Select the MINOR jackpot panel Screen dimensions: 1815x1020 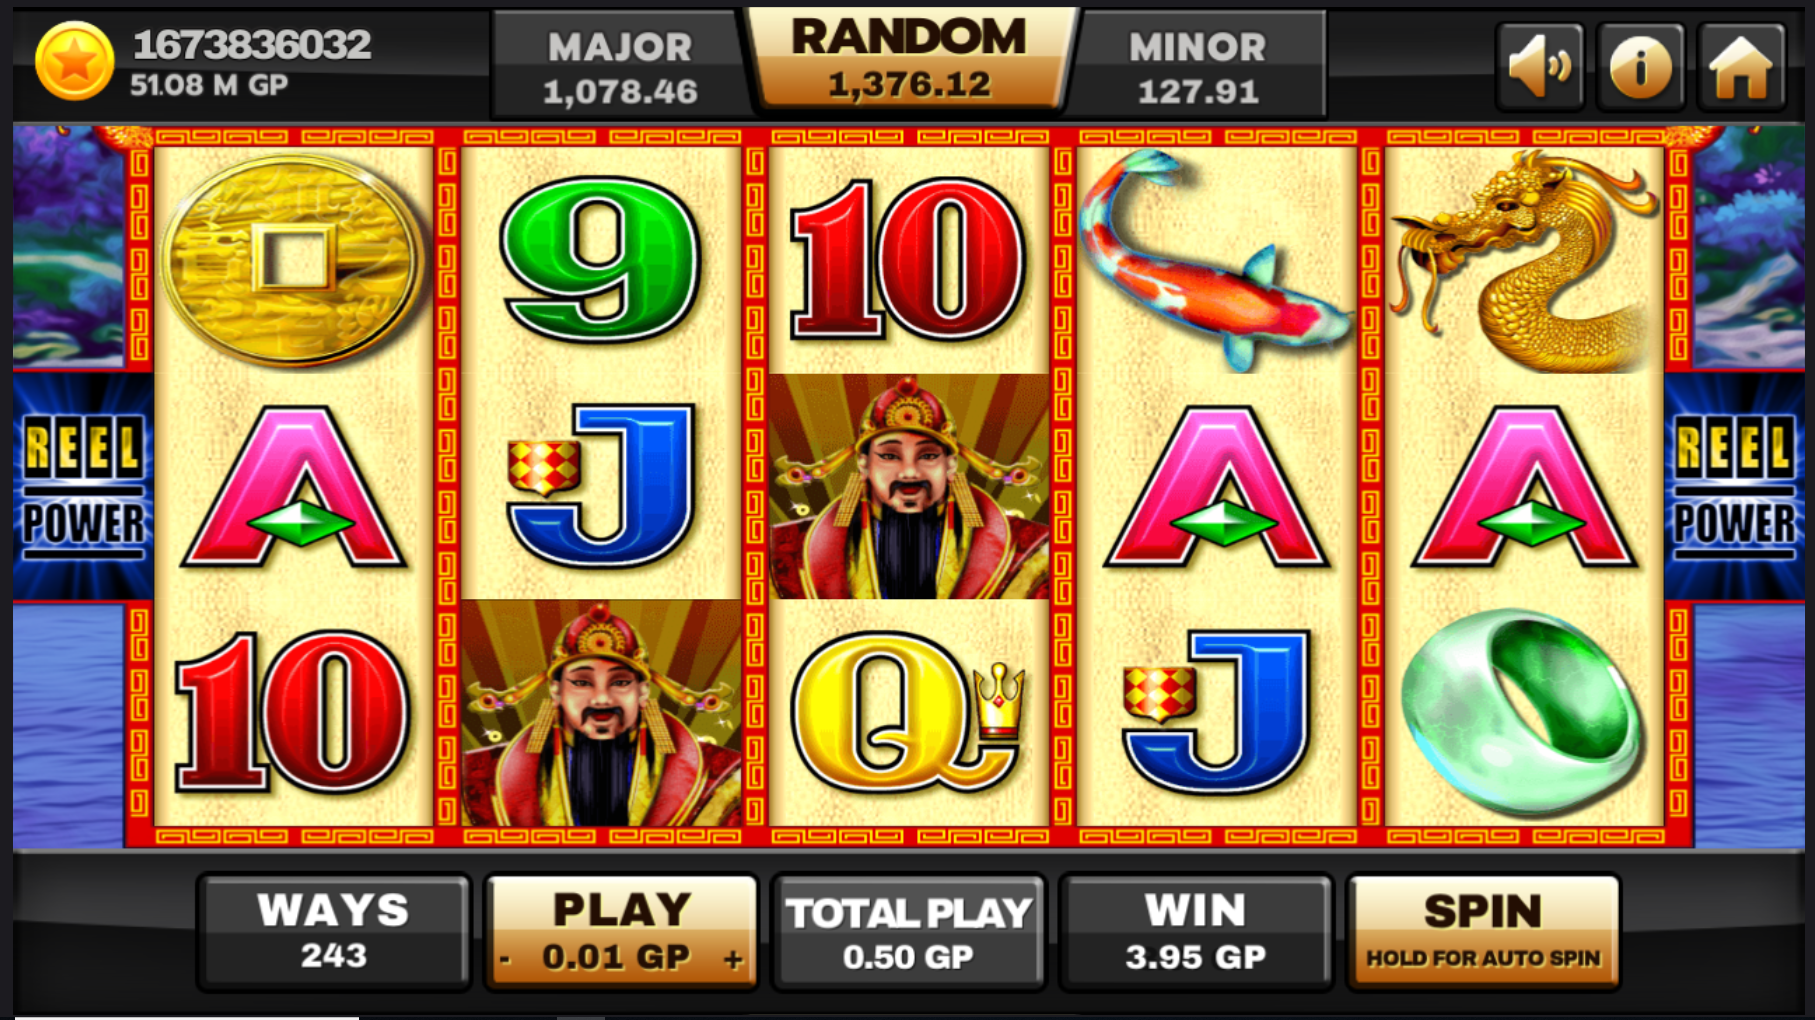click(x=1197, y=66)
